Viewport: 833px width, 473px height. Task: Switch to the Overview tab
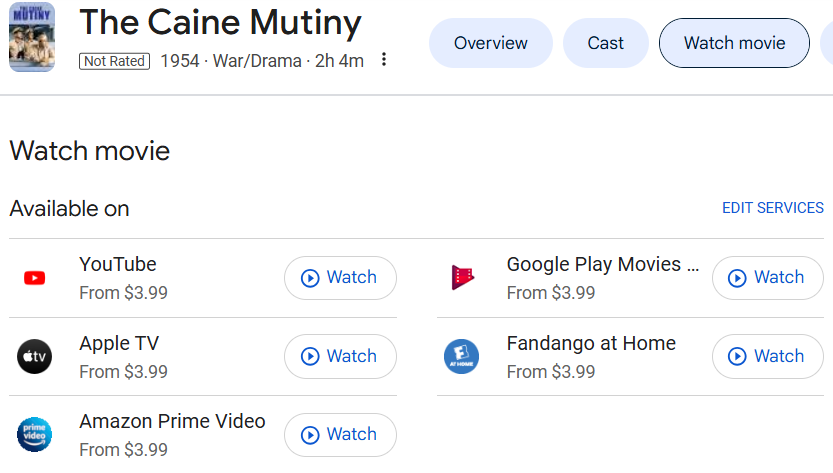(x=490, y=43)
